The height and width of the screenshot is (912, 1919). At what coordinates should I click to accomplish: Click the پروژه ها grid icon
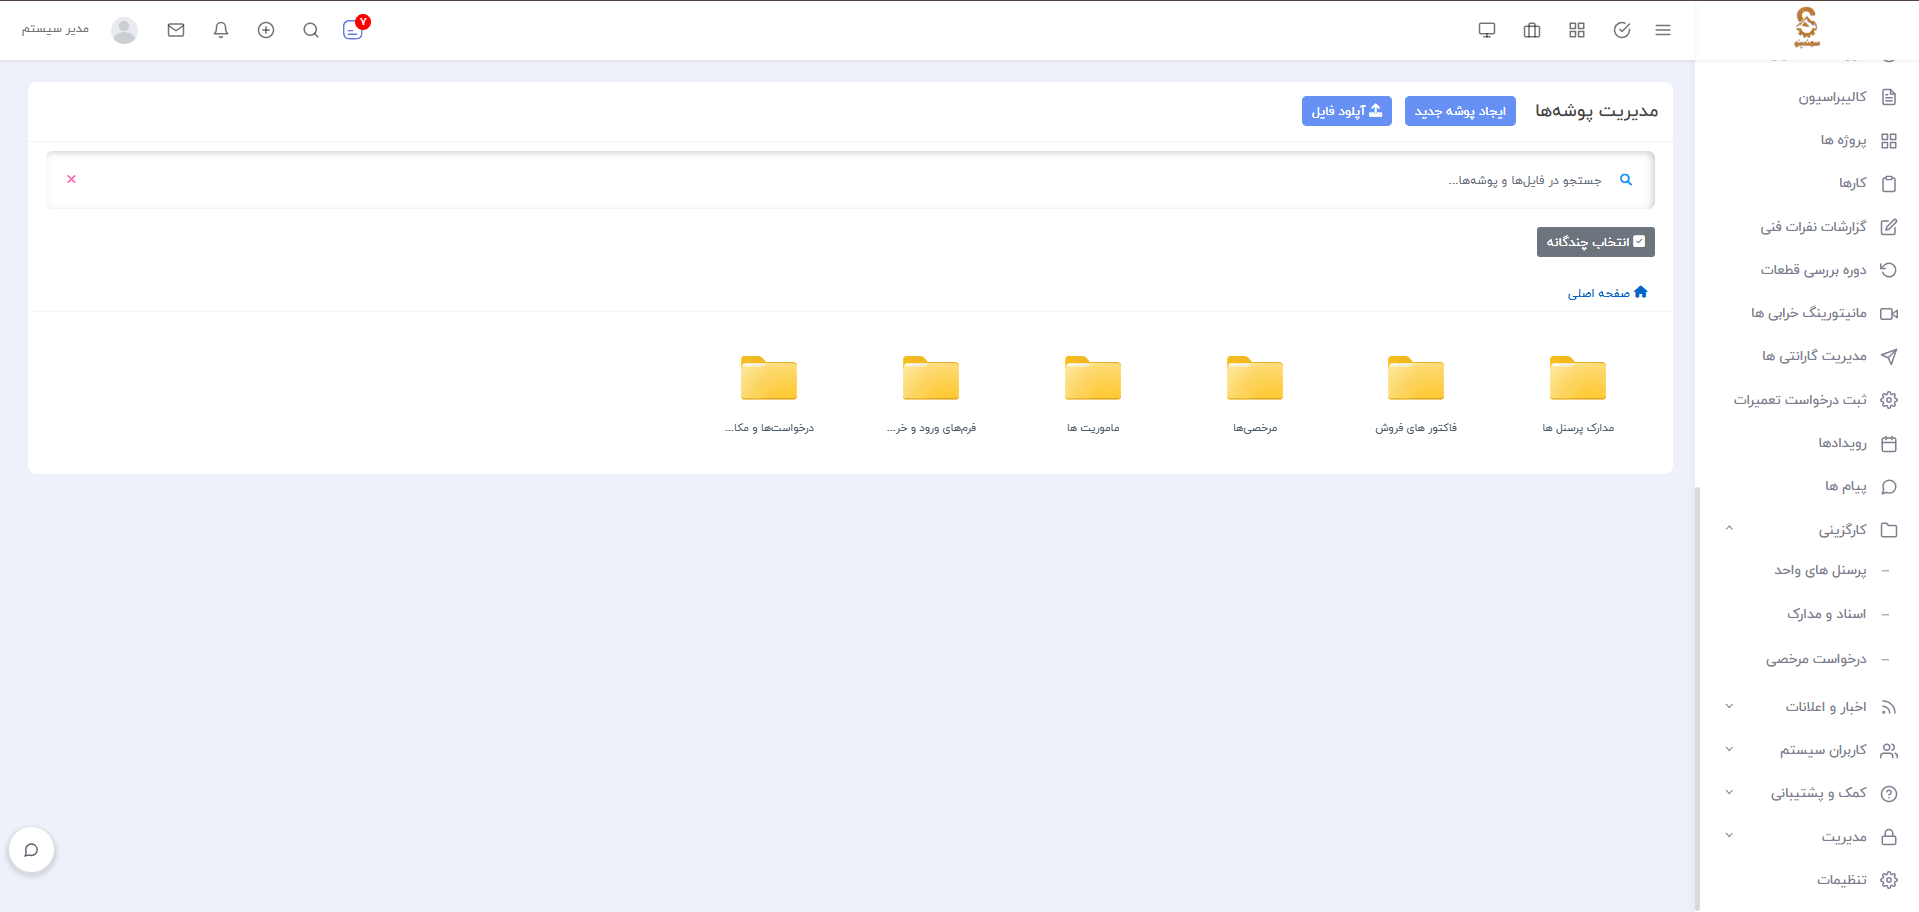[1888, 141]
